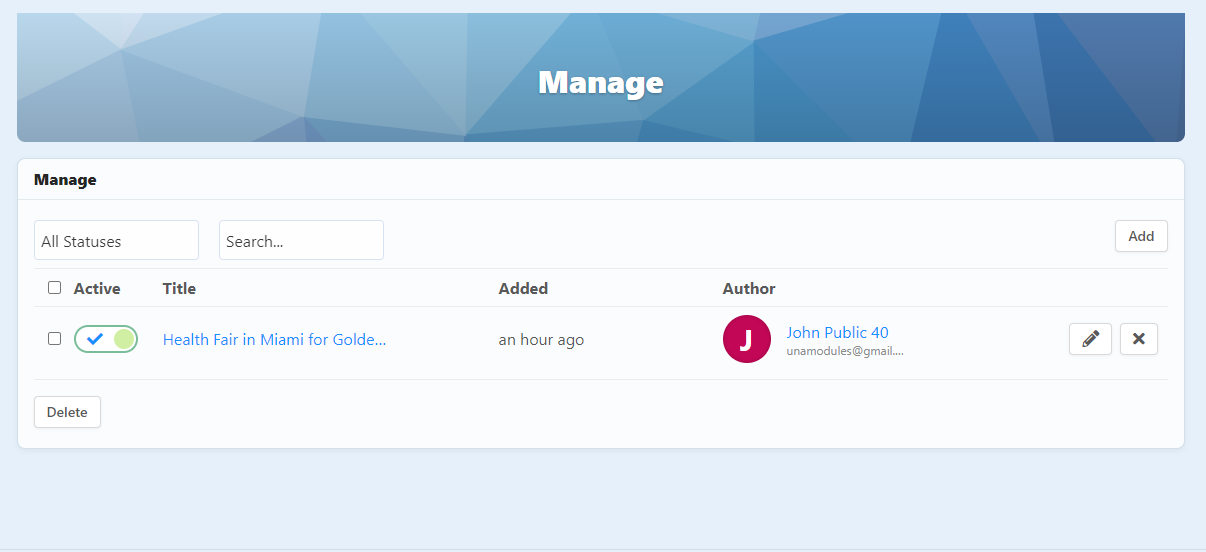This screenshot has width=1206, height=552.
Task: Click the pencil edit icon
Action: point(1090,339)
